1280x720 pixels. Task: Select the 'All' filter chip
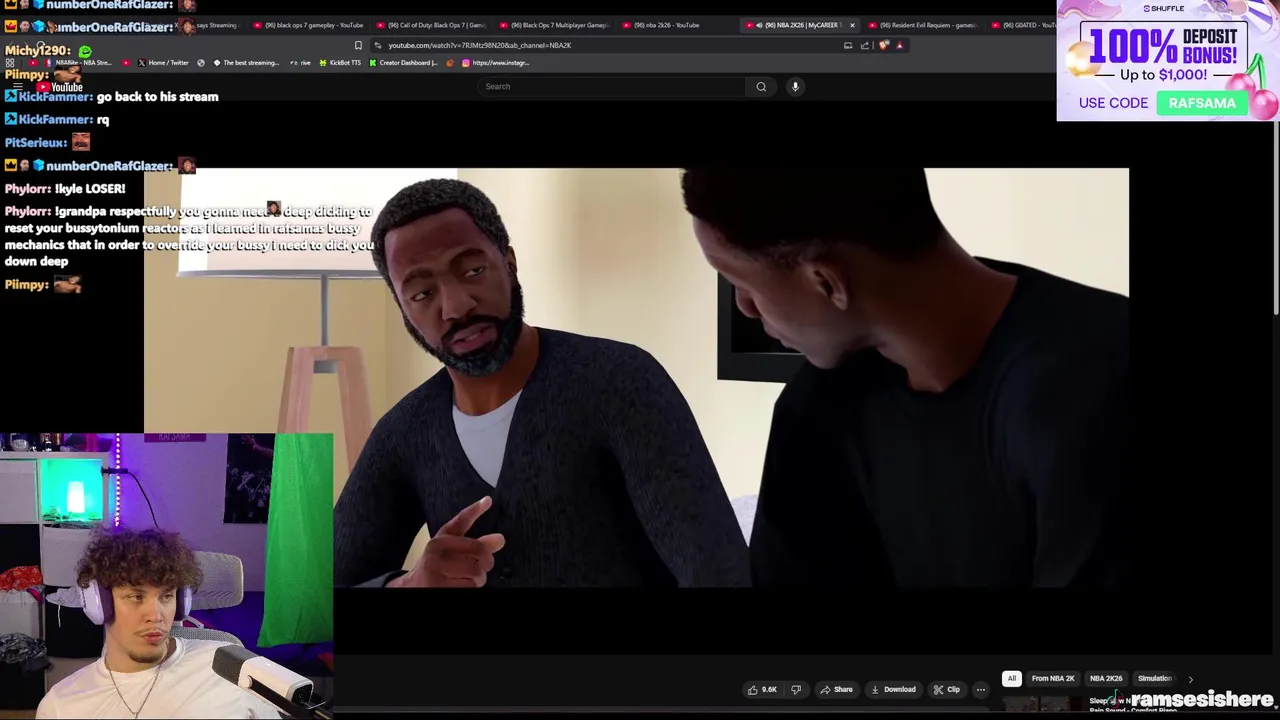[1011, 679]
